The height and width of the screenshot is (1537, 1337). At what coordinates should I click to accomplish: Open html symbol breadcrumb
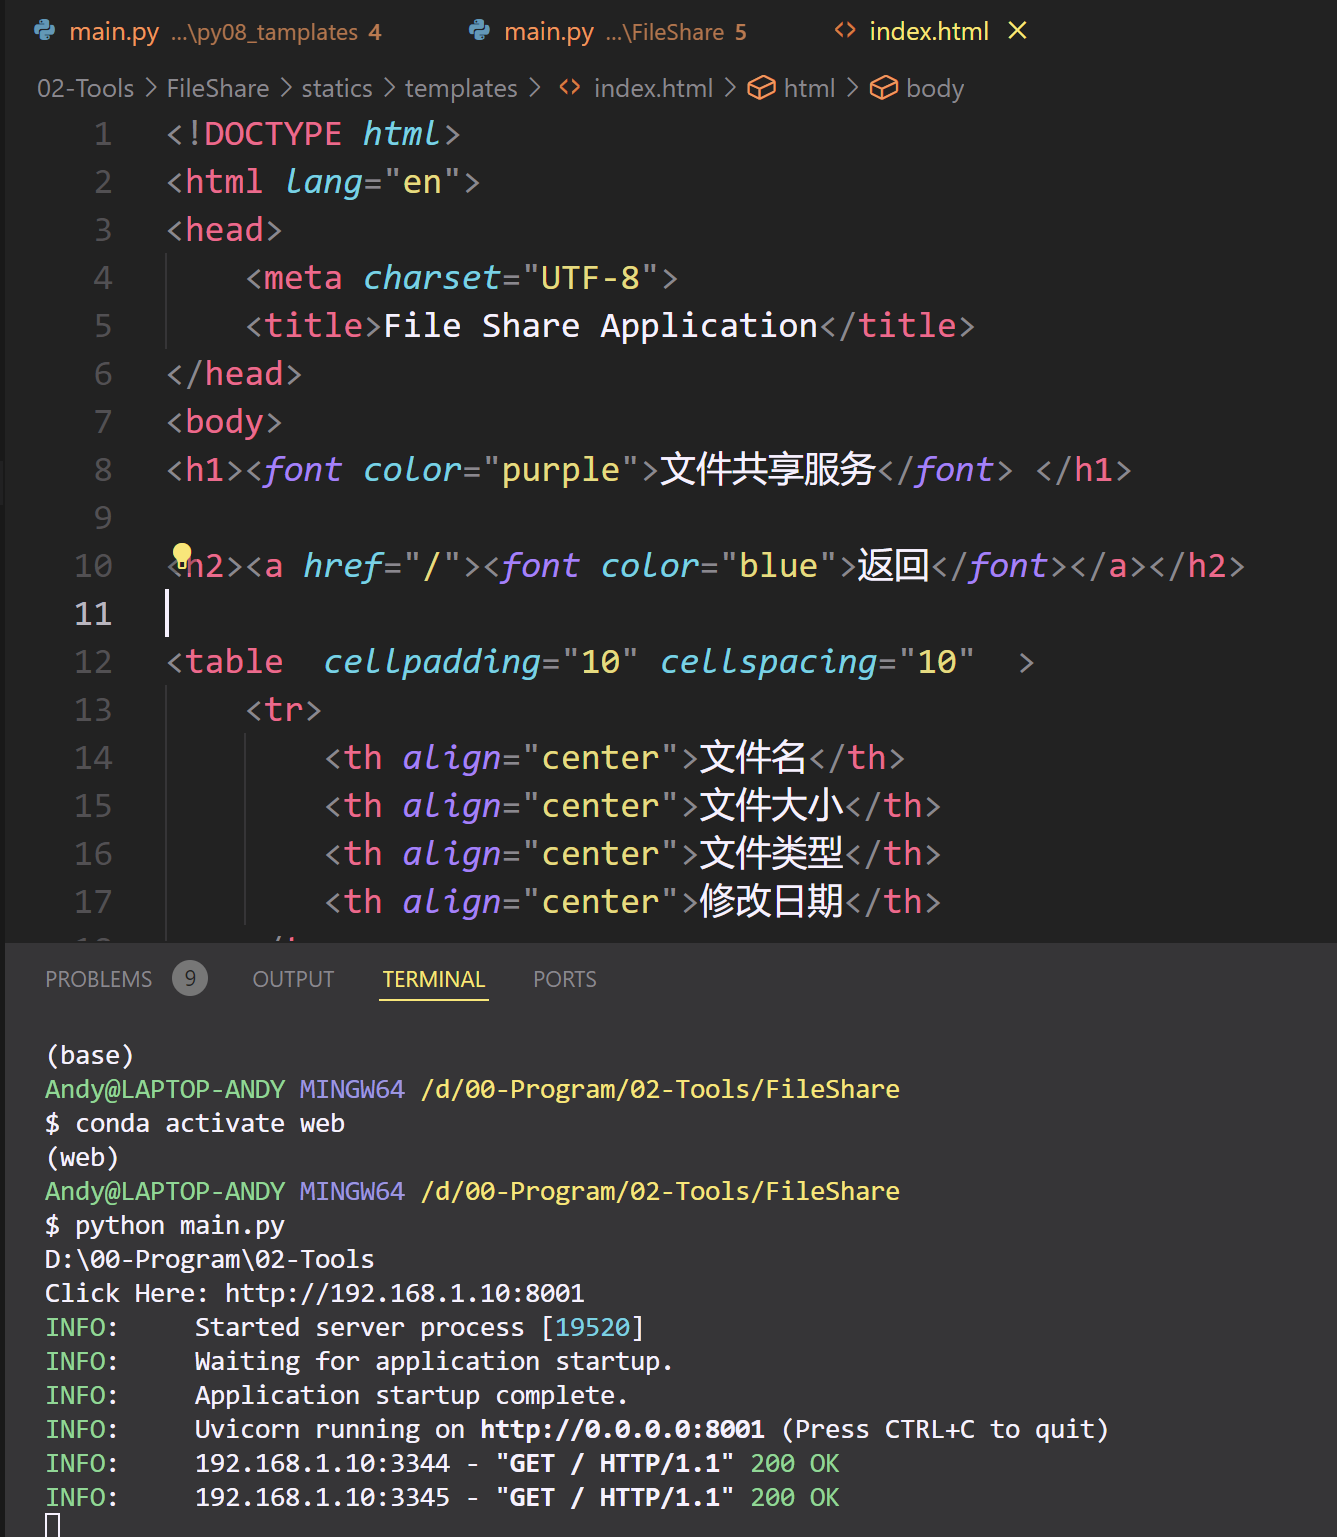[x=809, y=88]
